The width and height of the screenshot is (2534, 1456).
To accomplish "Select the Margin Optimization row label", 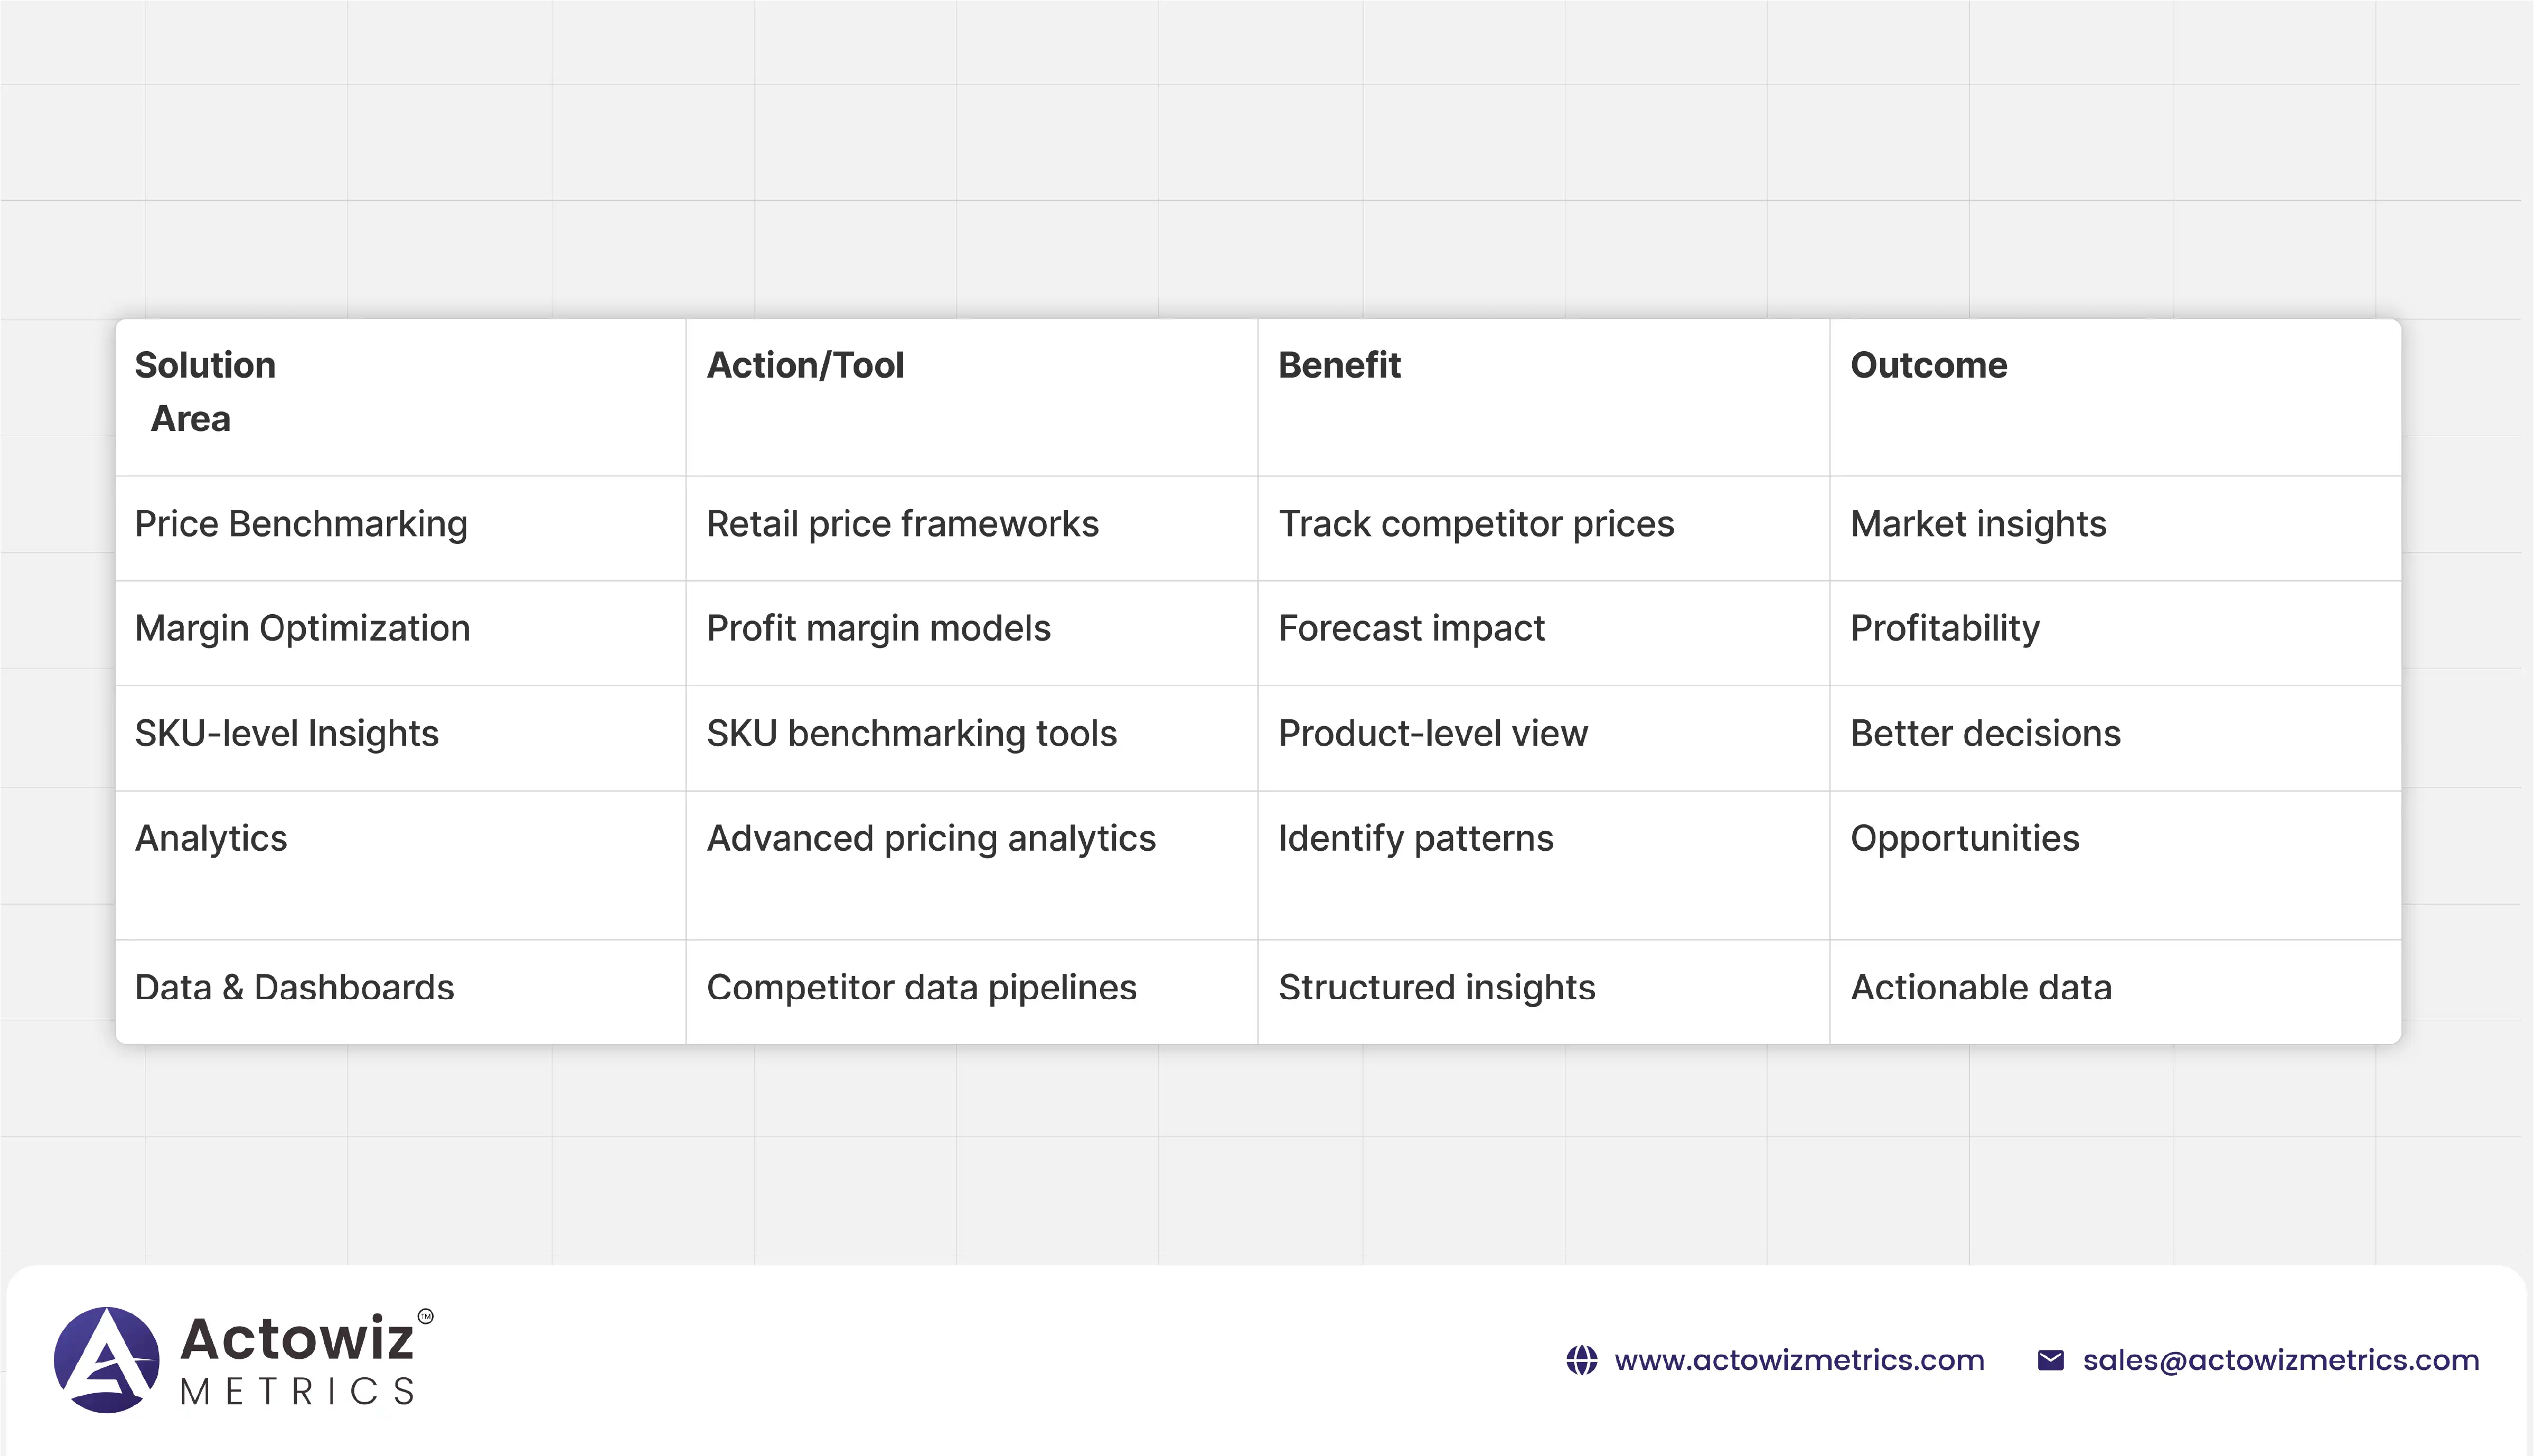I will pyautogui.click(x=302, y=629).
